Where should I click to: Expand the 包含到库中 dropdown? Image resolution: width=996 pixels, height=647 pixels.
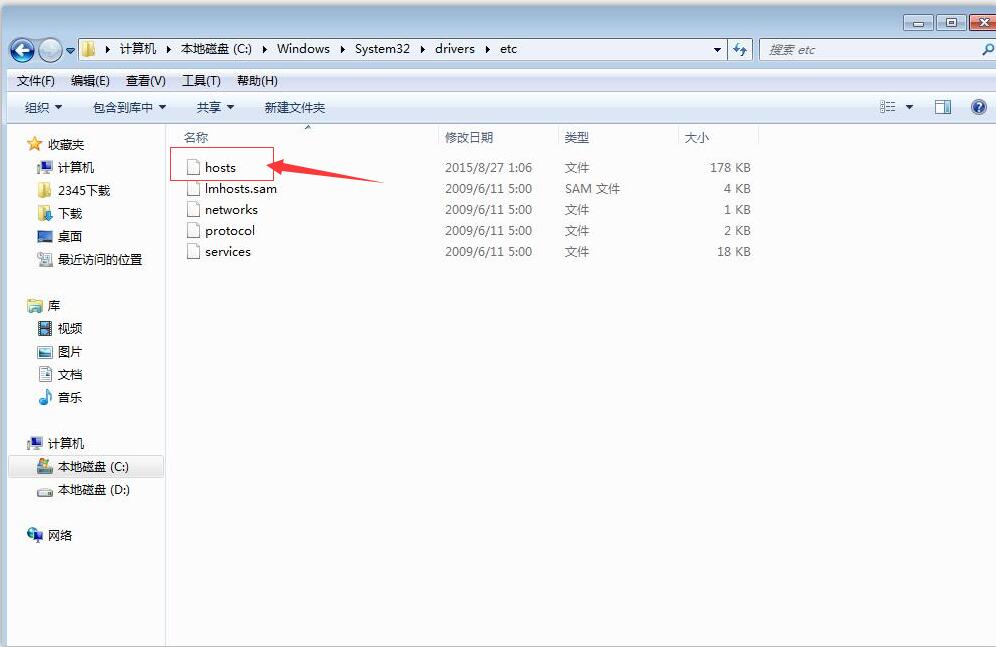[130, 107]
